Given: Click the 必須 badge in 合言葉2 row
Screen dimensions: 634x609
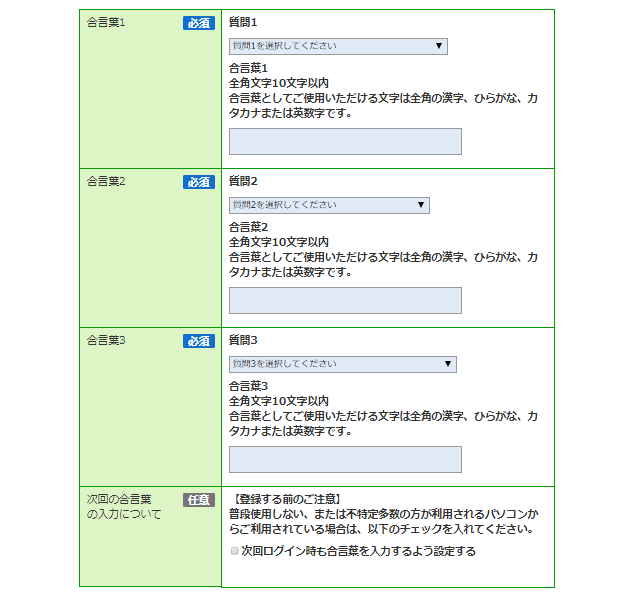Looking at the screenshot, I should click(199, 182).
